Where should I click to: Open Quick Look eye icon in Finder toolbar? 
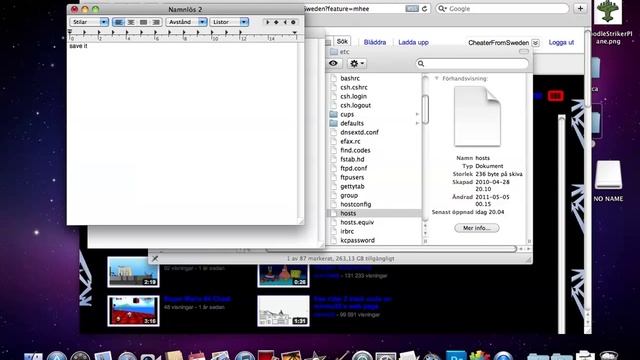(334, 63)
